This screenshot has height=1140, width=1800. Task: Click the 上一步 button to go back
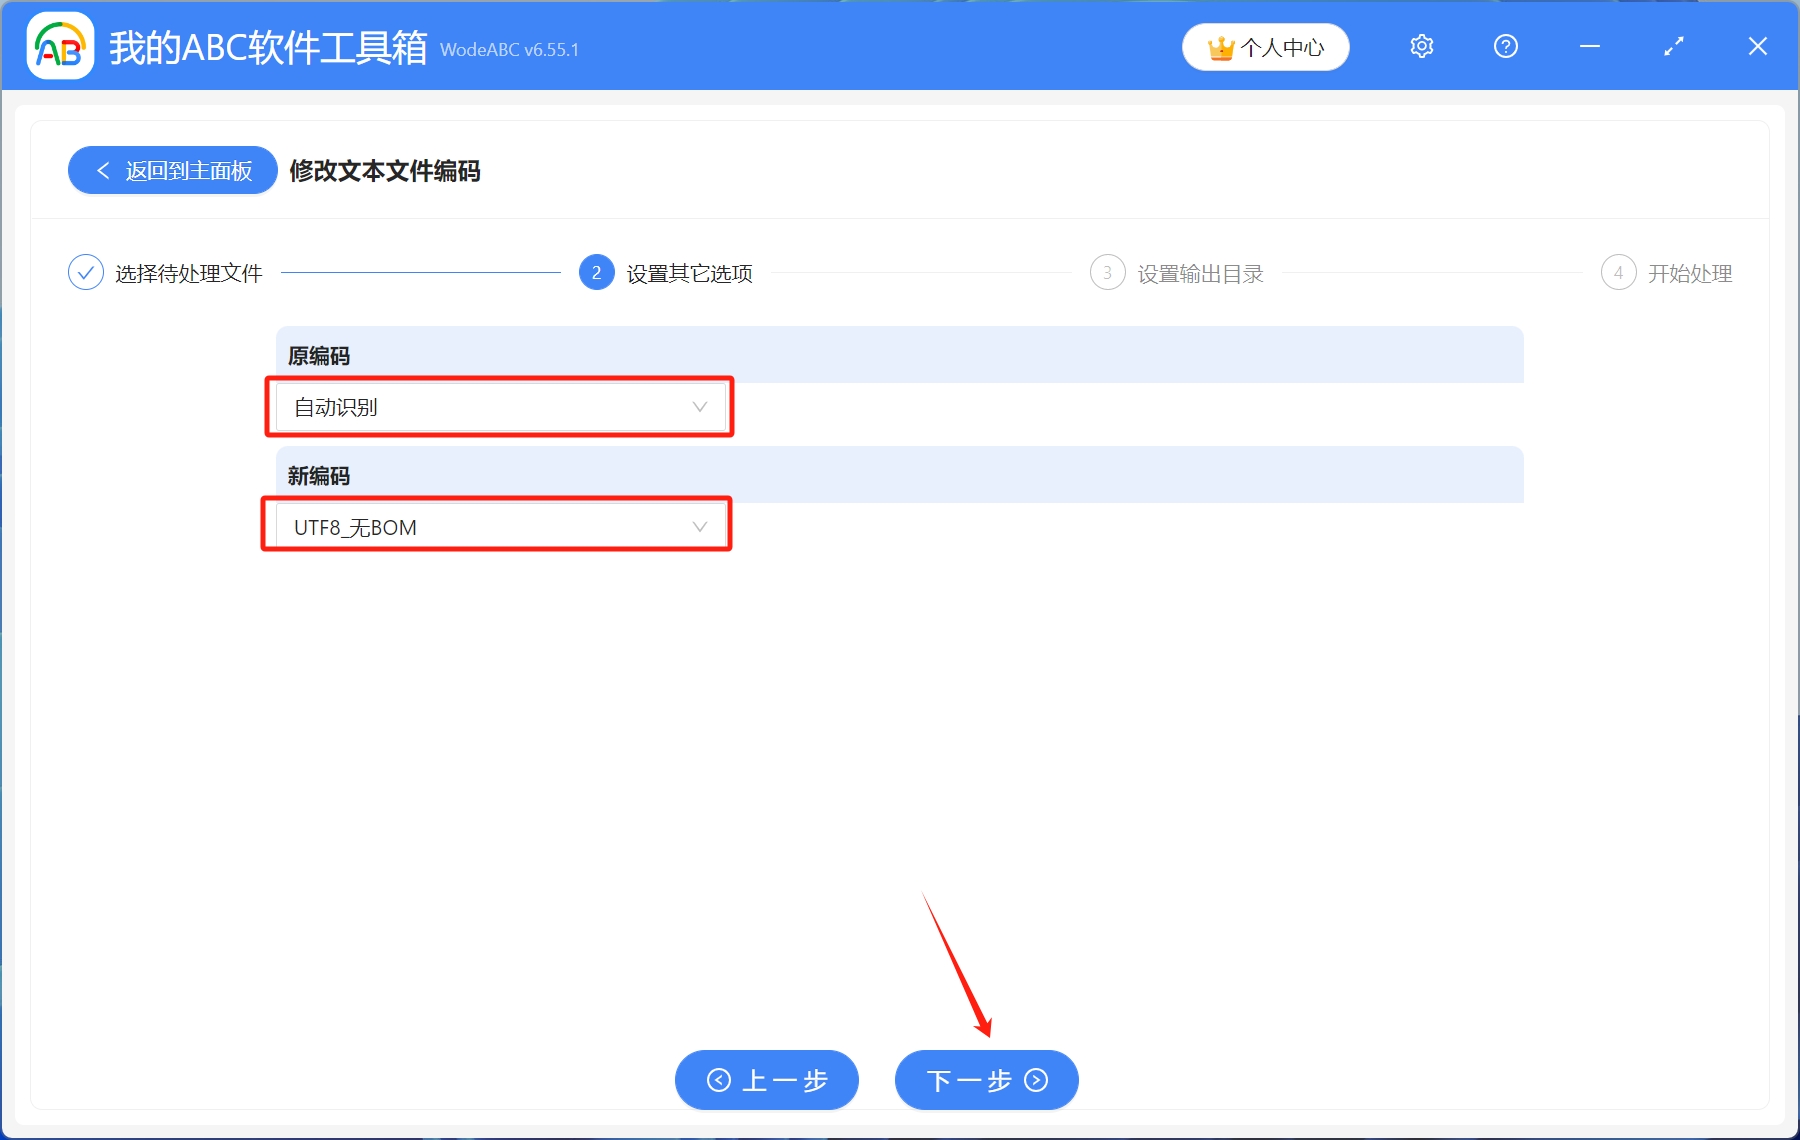pos(767,1081)
